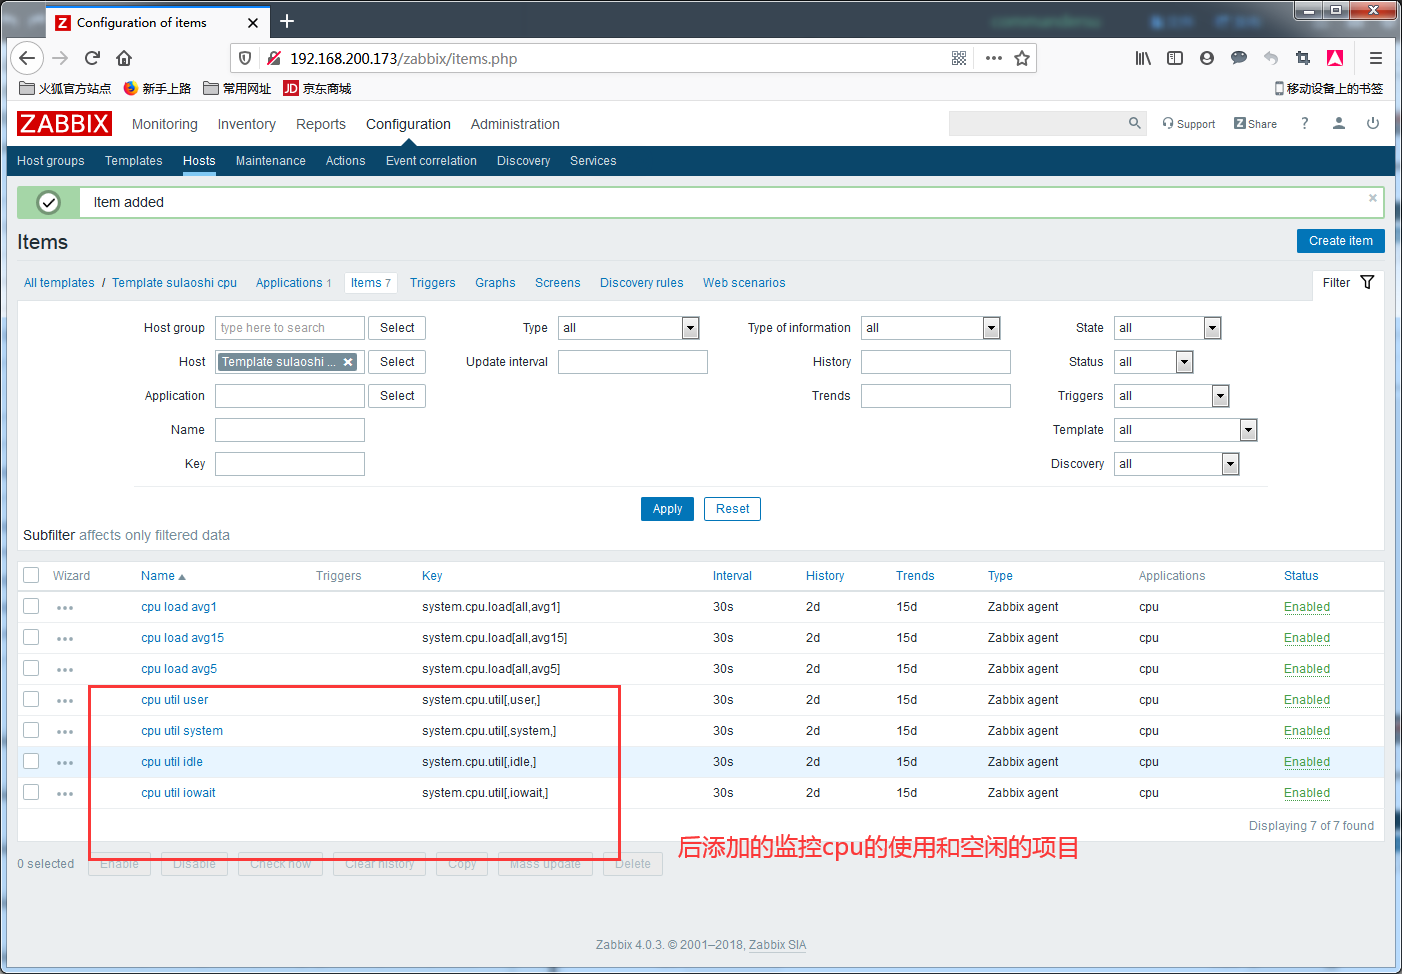Click the Update interval input field
1402x974 pixels.
[x=633, y=362]
